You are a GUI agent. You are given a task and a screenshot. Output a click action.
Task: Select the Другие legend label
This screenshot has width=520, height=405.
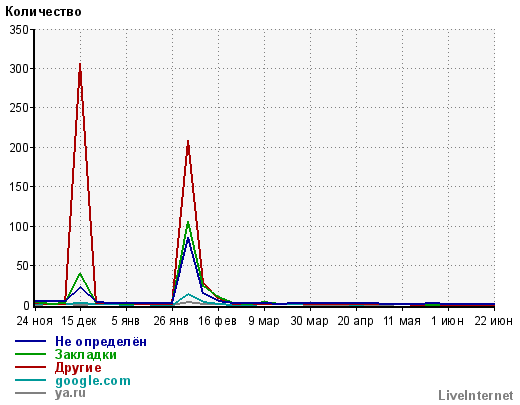(78, 368)
